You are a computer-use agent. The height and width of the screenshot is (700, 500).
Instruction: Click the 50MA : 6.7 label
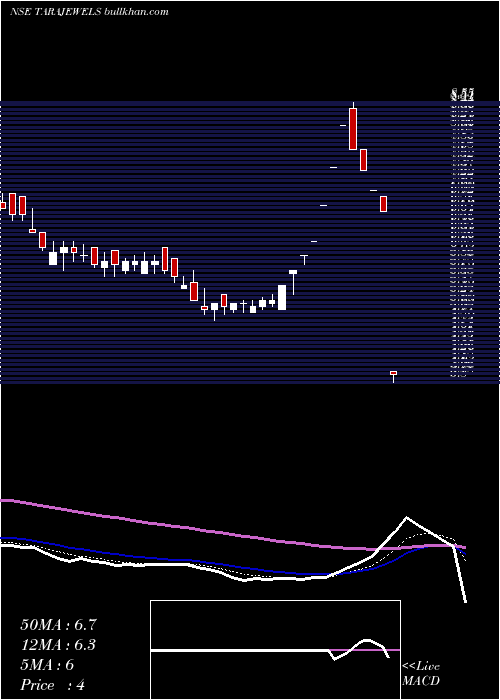click(58, 625)
